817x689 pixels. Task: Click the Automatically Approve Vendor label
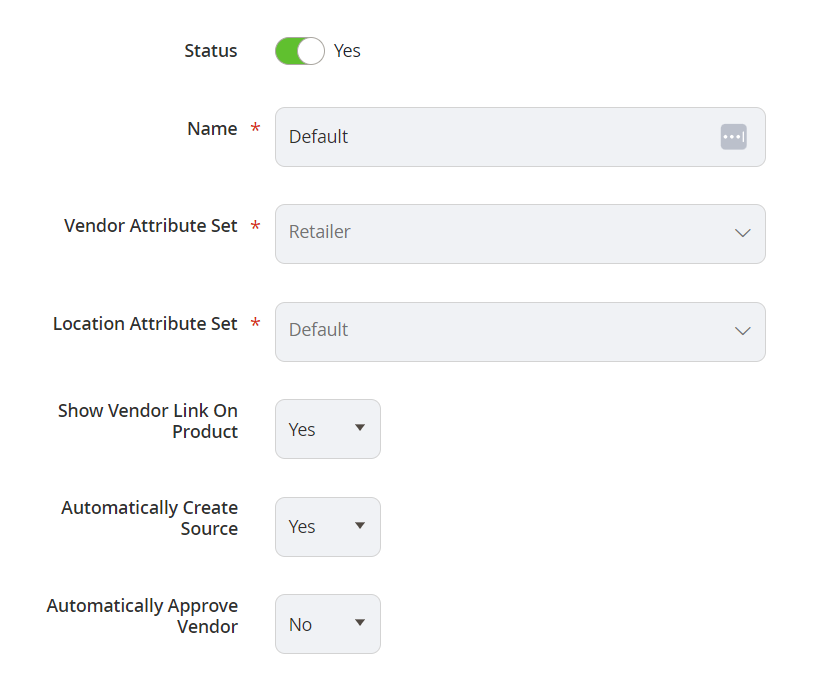pos(142,616)
